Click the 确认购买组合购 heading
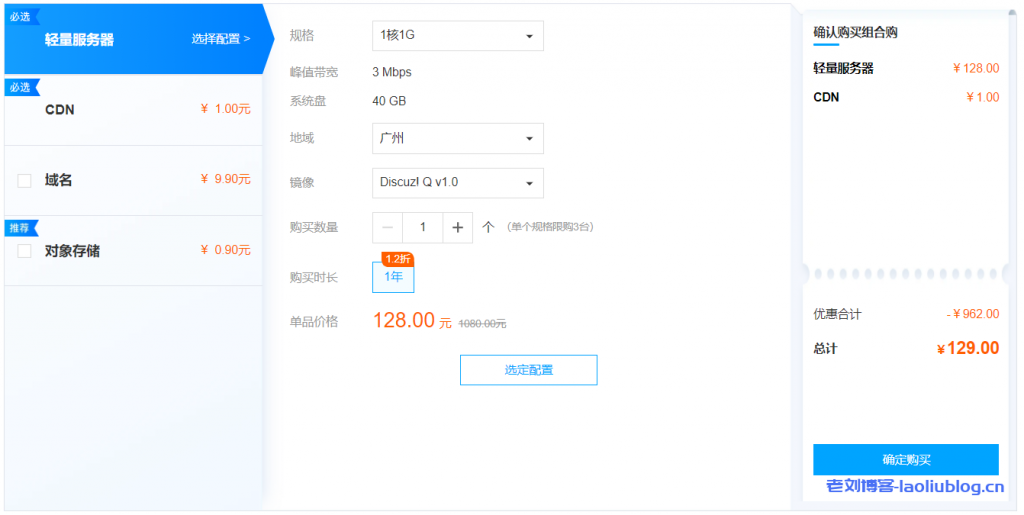The image size is (1024, 515). [855, 33]
